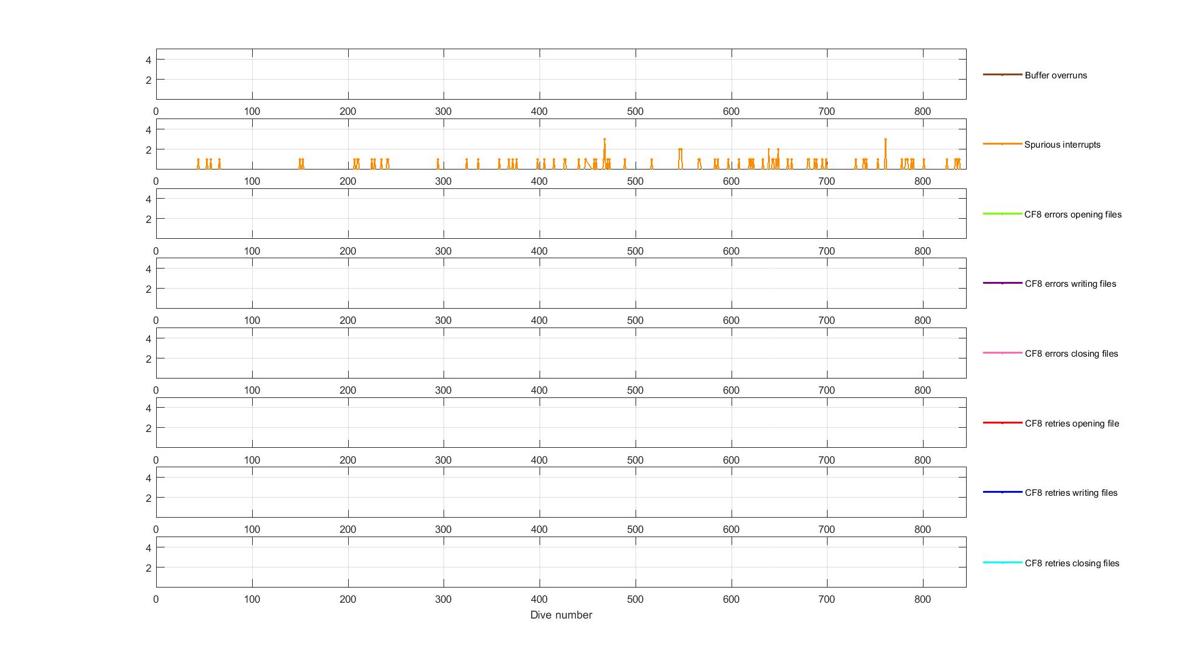
Task: Select the CF8 errors opening files legend text
Action: click(x=1072, y=214)
